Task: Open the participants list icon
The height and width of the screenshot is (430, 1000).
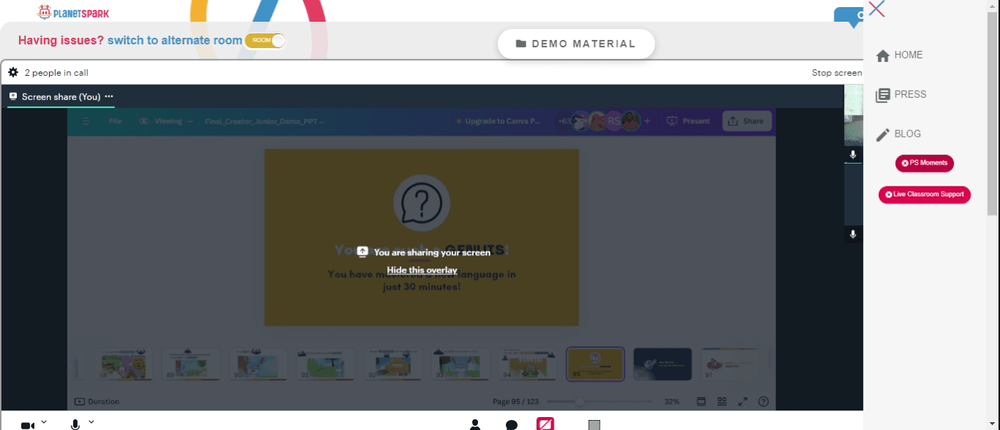Action: (x=475, y=425)
